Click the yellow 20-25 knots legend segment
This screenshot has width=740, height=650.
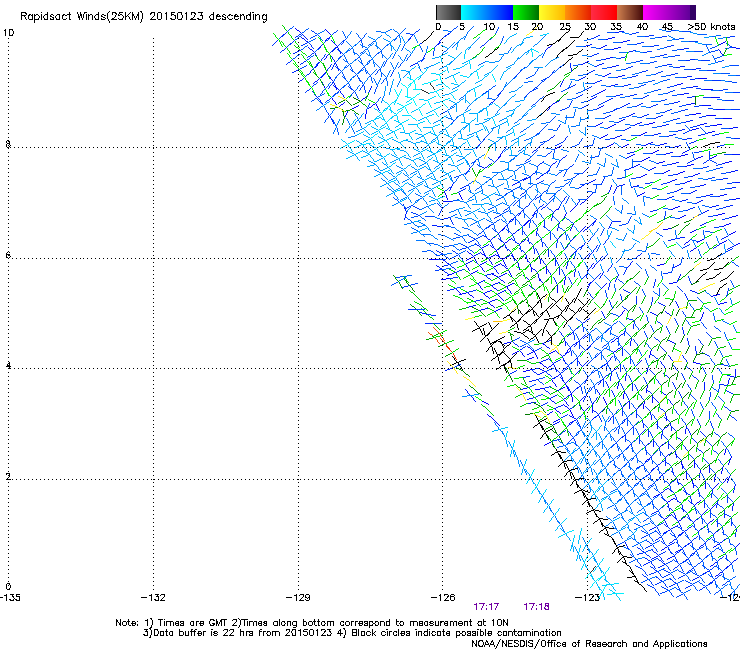tap(552, 12)
